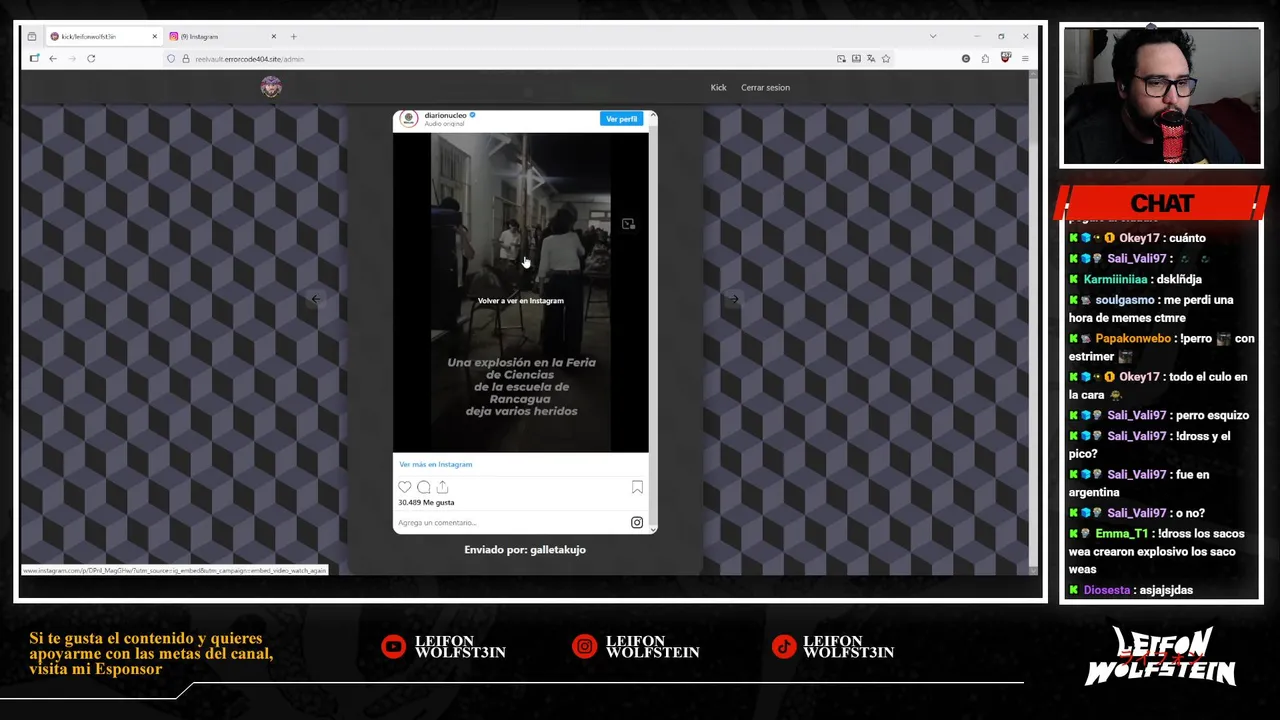Viewport: 1280px width, 720px height.
Task: Click the tracking protection shield icon
Action: coord(171,59)
